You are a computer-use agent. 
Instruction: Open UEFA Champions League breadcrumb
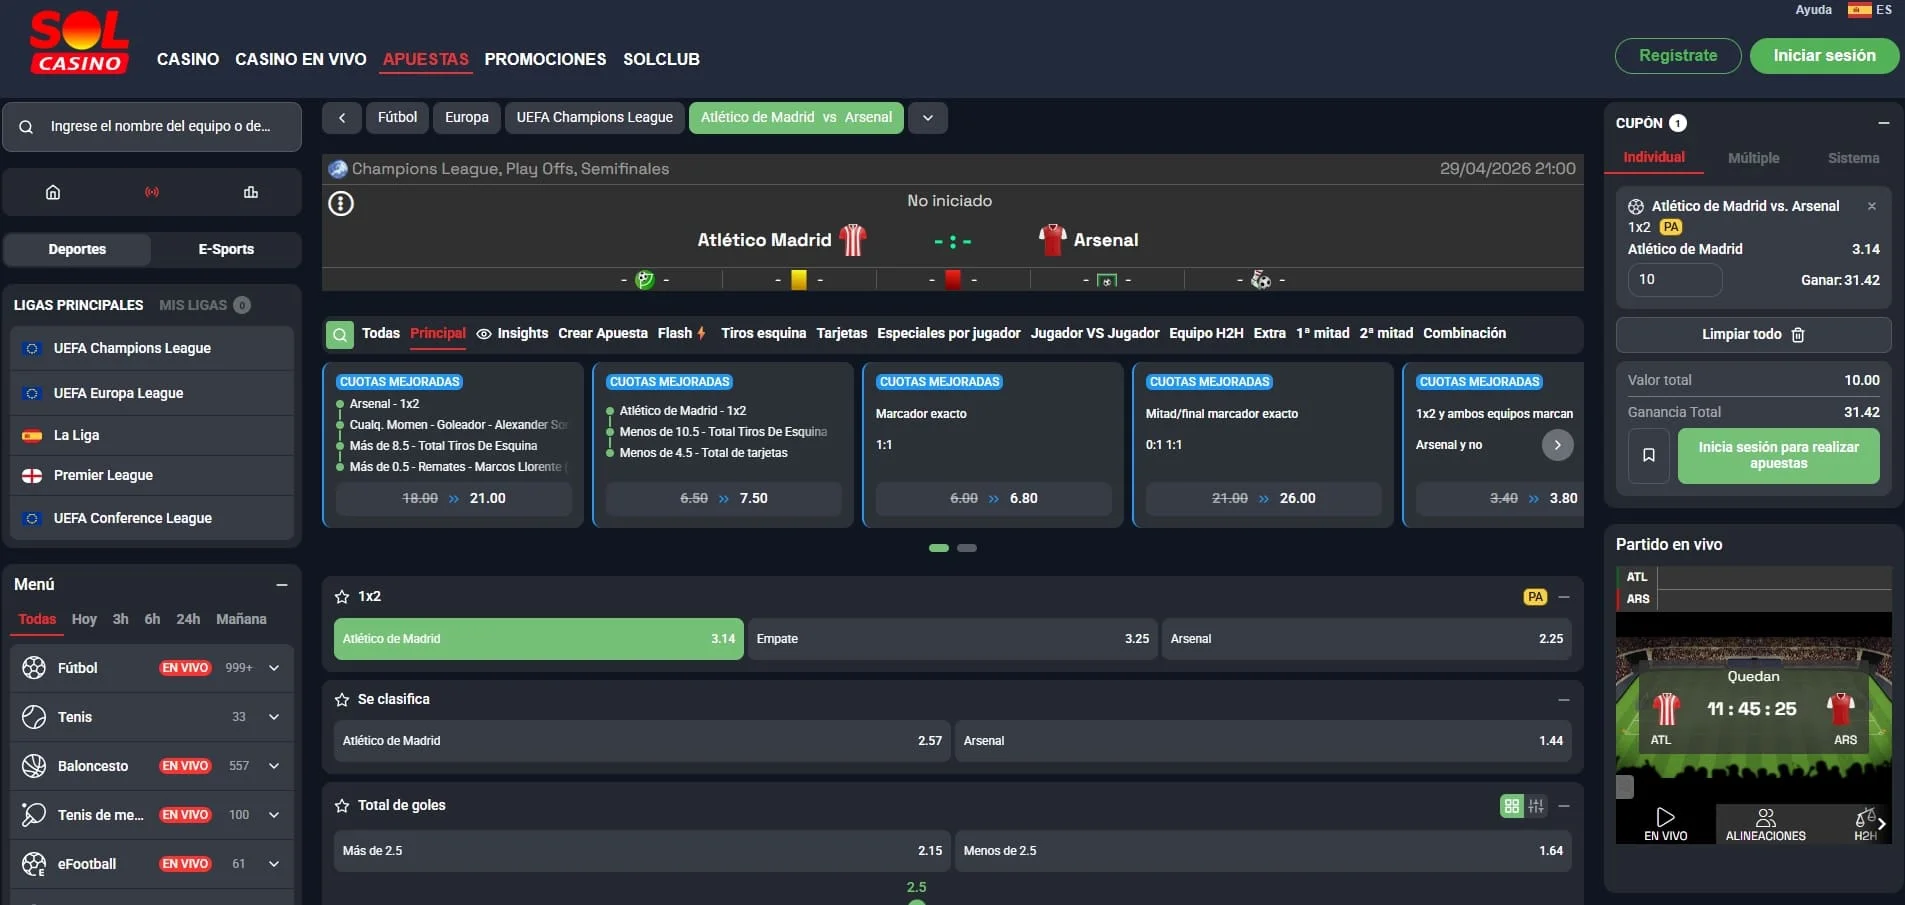(595, 118)
